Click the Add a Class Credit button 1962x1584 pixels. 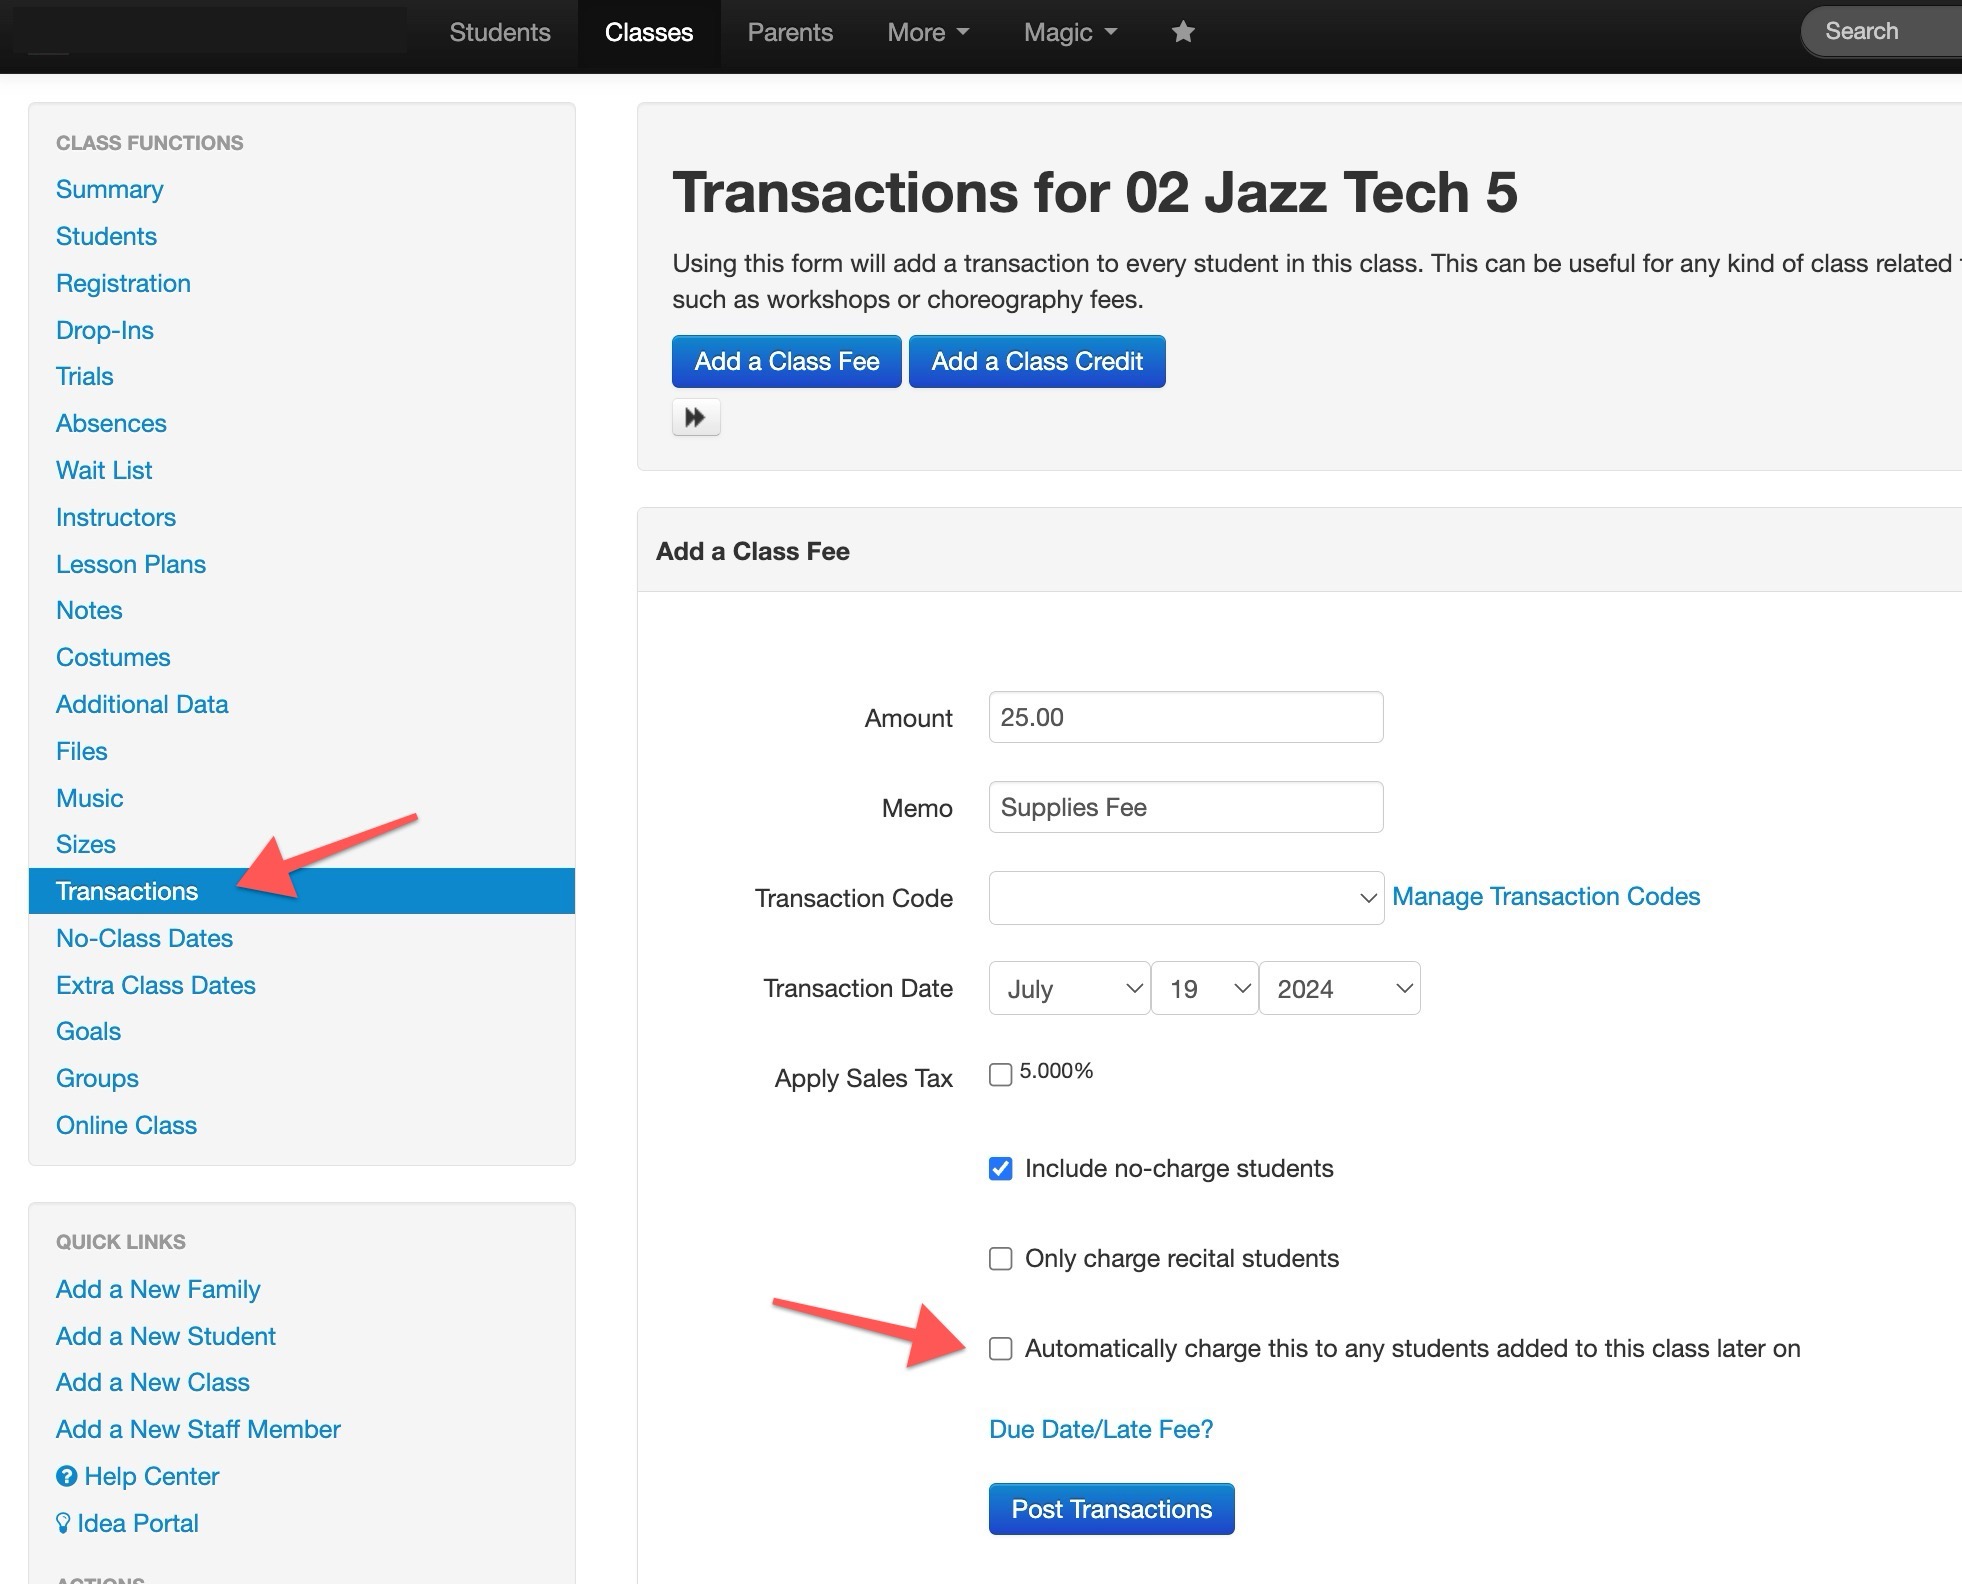coord(1036,361)
